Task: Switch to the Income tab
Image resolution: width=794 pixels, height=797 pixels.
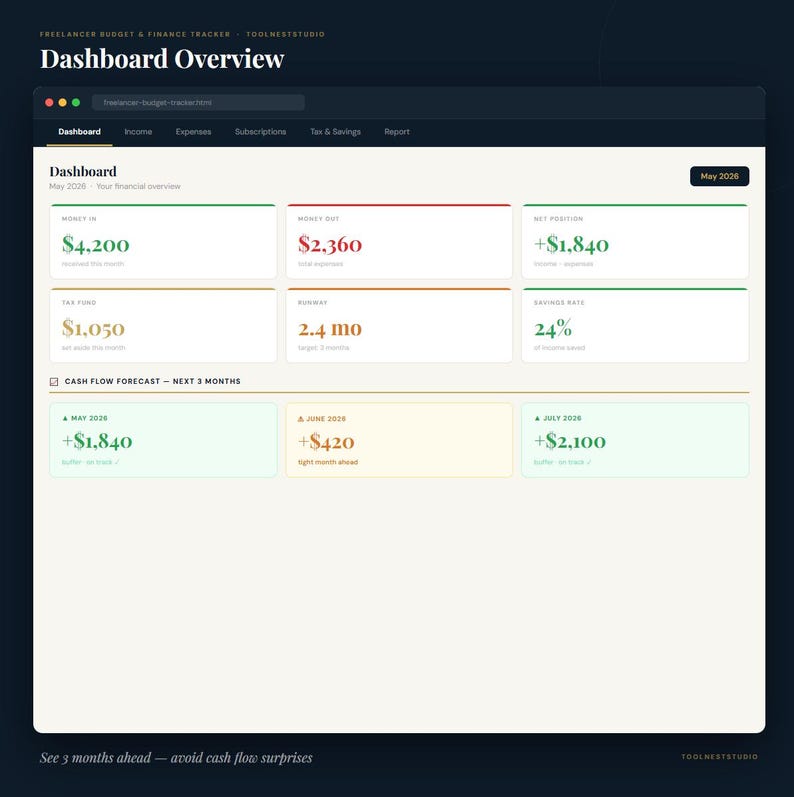Action: pos(138,132)
